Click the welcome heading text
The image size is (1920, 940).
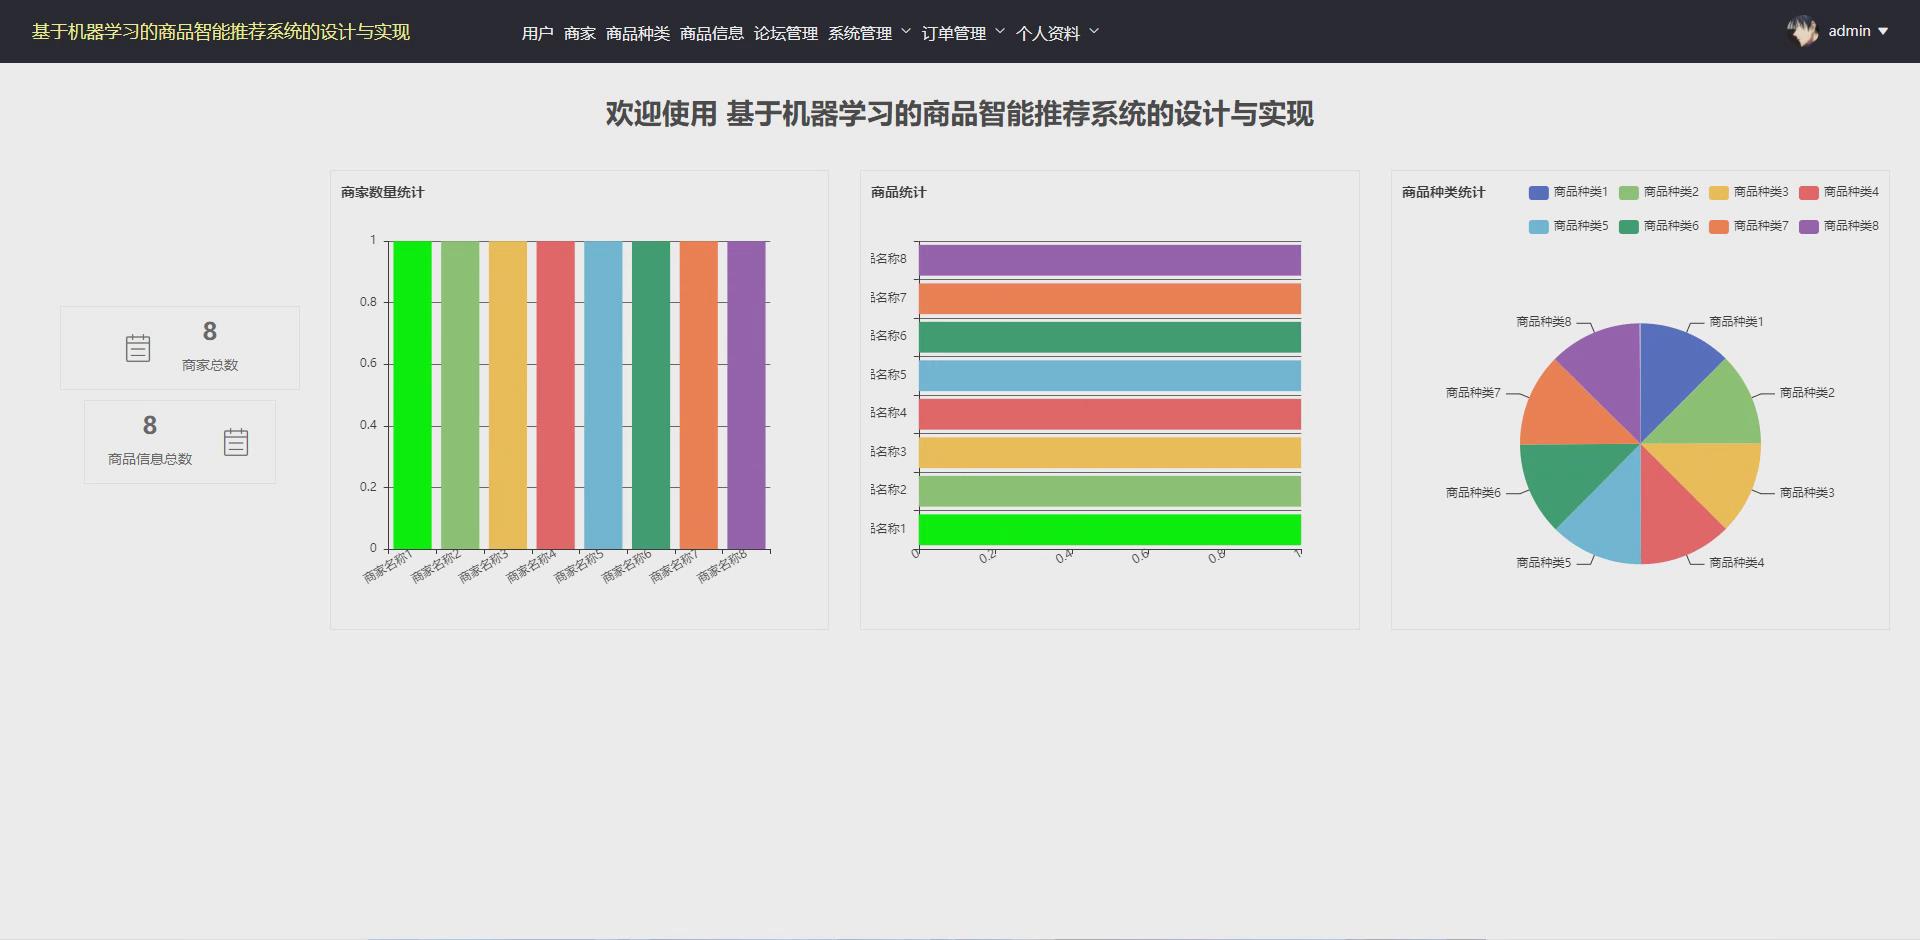(960, 114)
